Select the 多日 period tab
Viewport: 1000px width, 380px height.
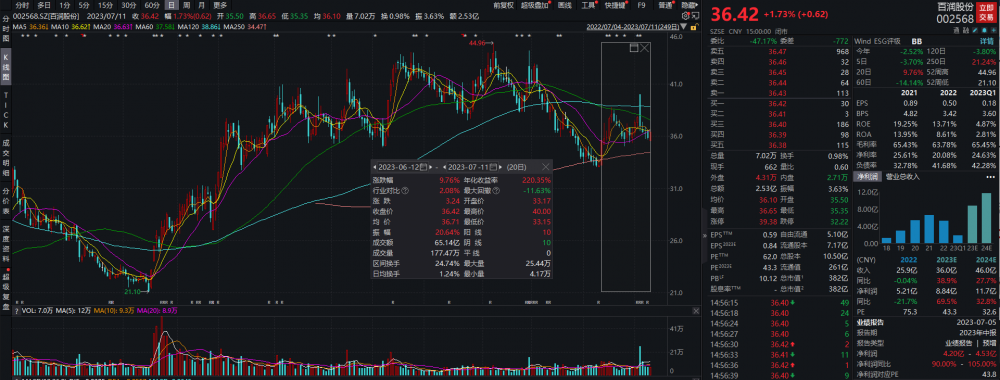44,5
